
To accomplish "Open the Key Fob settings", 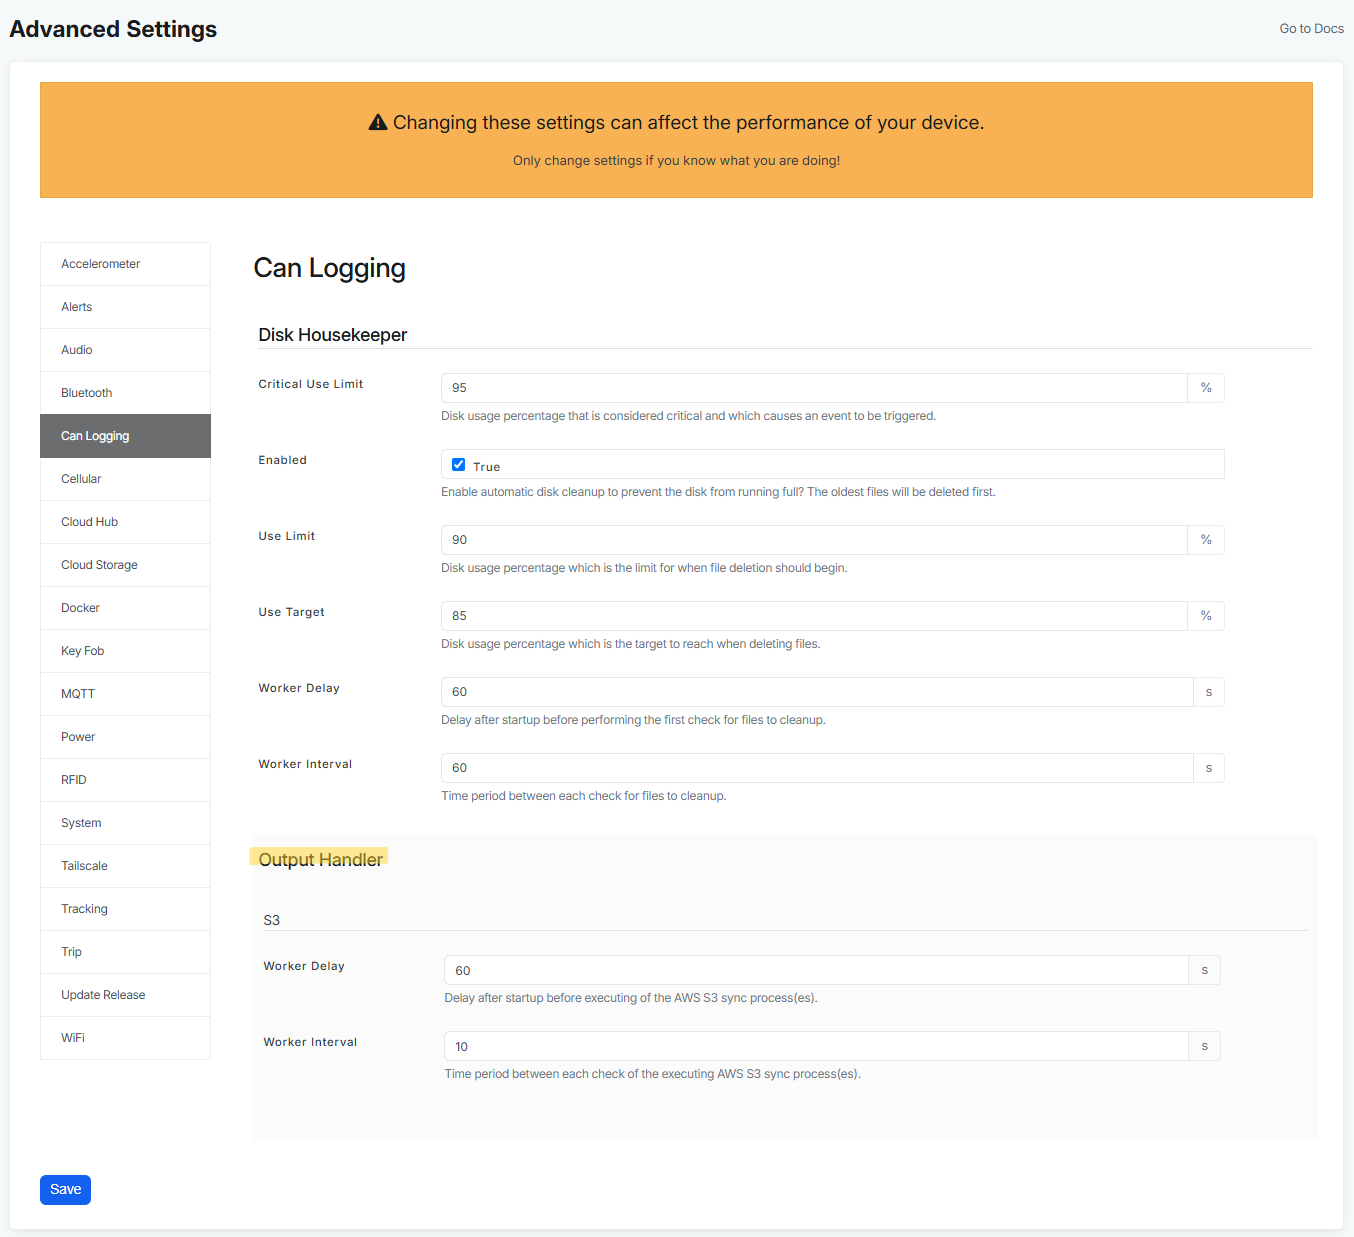I will point(125,651).
